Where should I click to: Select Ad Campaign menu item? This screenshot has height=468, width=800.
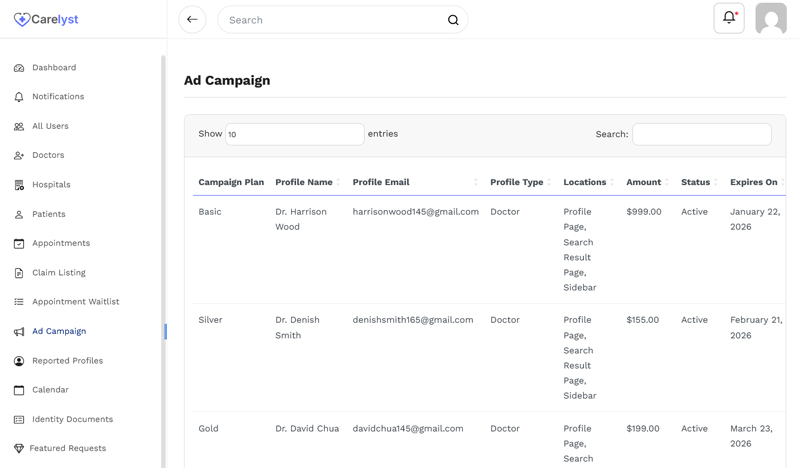[59, 331]
